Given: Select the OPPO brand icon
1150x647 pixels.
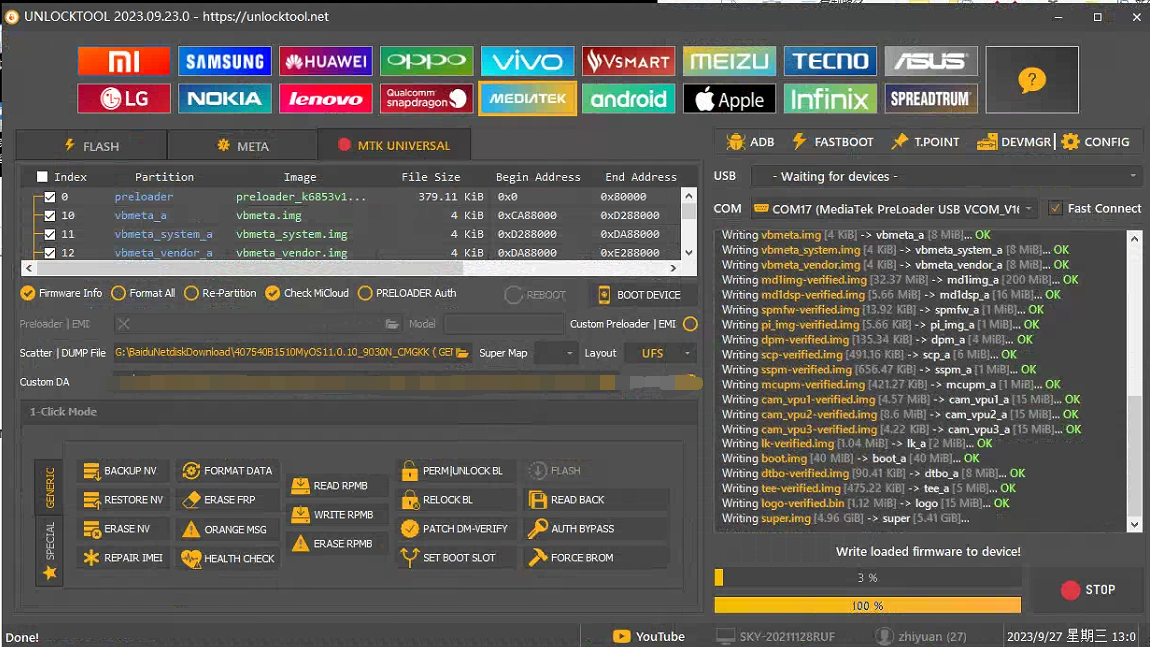Looking at the screenshot, I should point(426,61).
